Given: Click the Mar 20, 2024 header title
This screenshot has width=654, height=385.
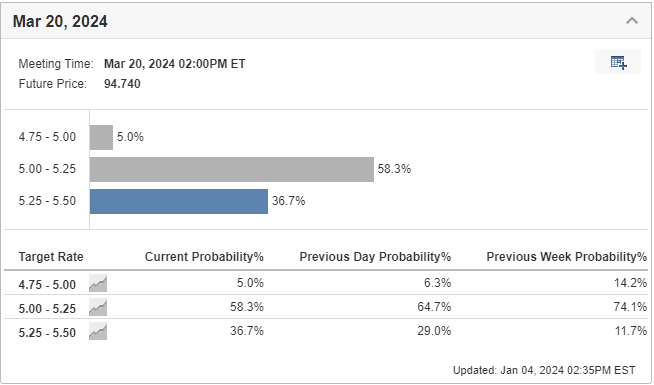Looking at the screenshot, I should 60,21.
